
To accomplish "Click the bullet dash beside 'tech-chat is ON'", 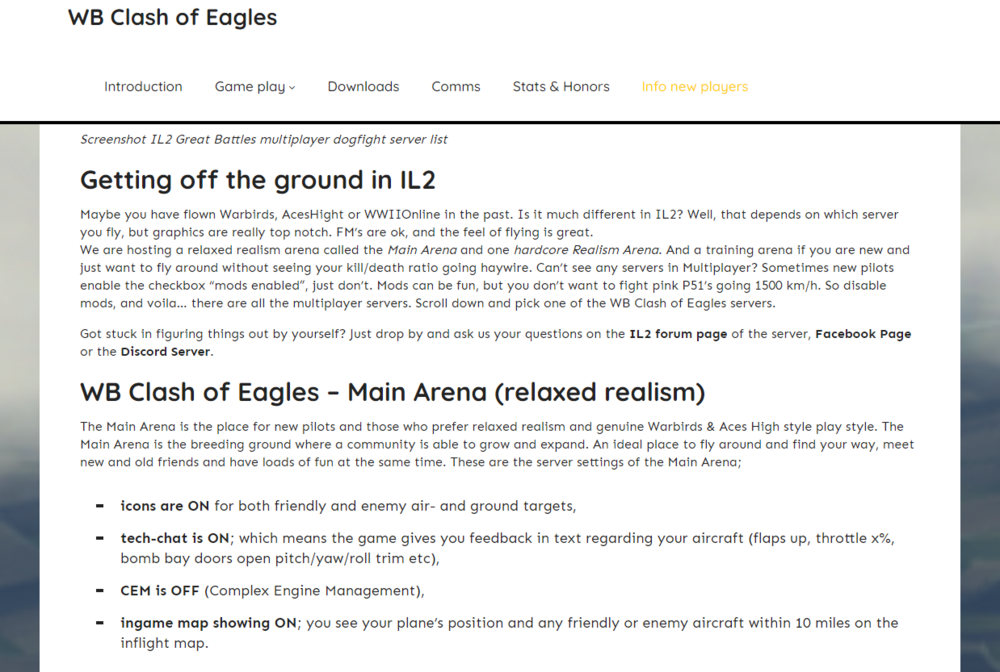I will [99, 538].
